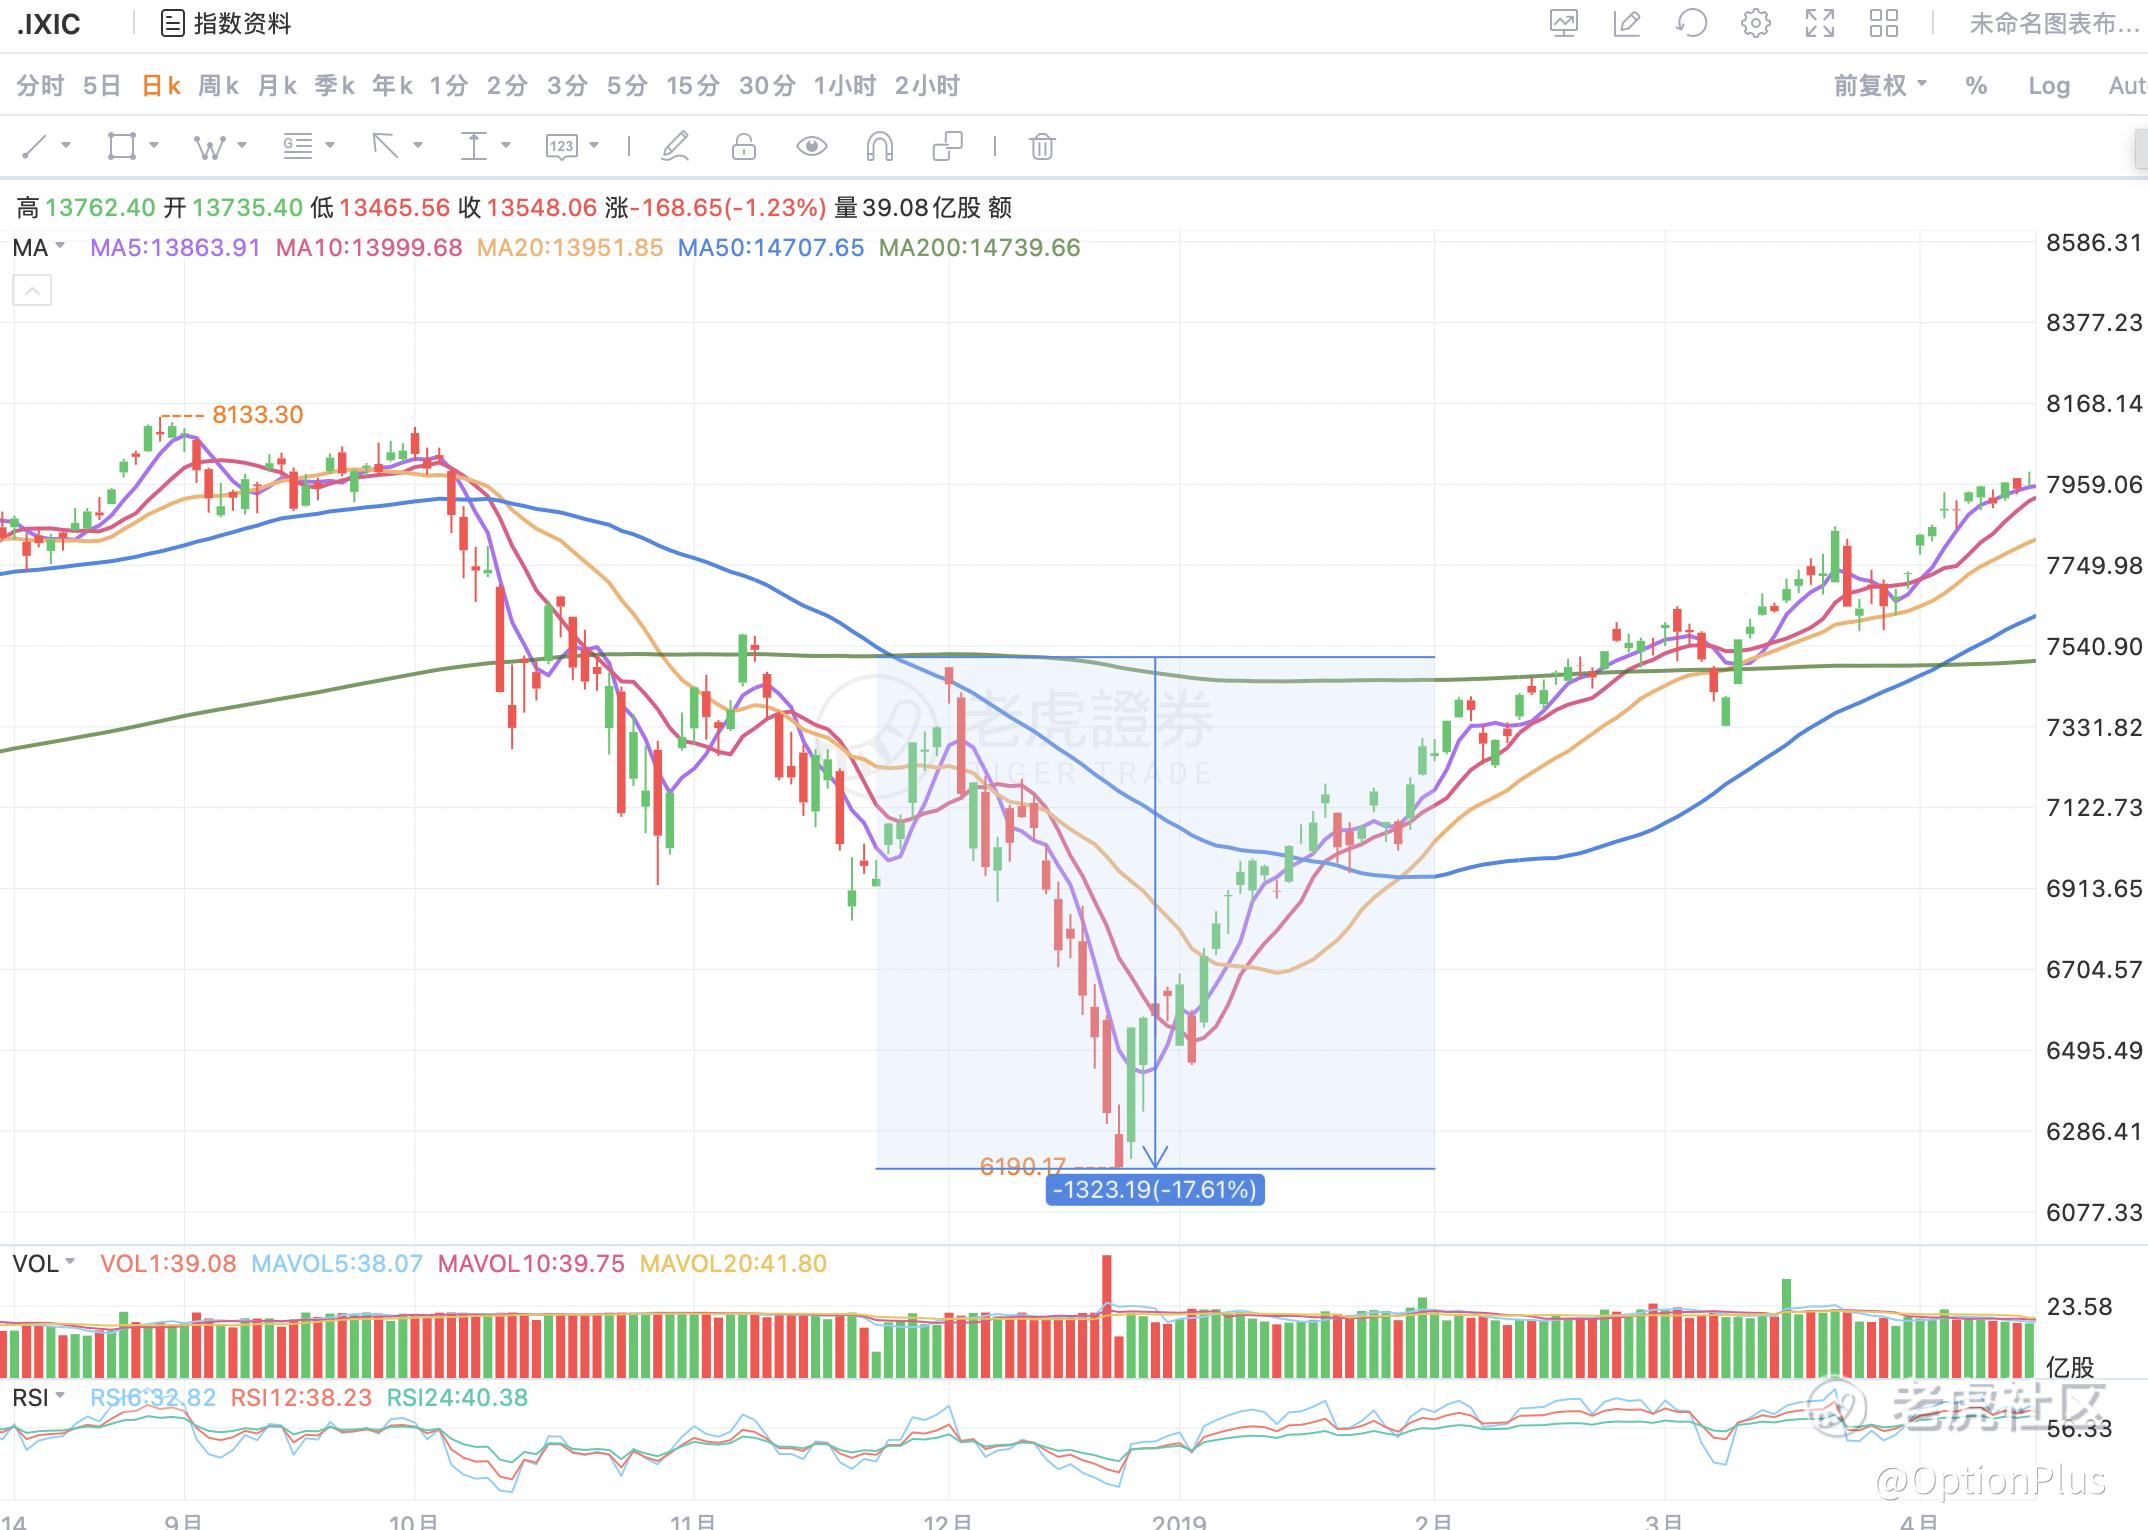This screenshot has width=2148, height=1530.
Task: Click the pencil brush drawing icon
Action: [675, 147]
